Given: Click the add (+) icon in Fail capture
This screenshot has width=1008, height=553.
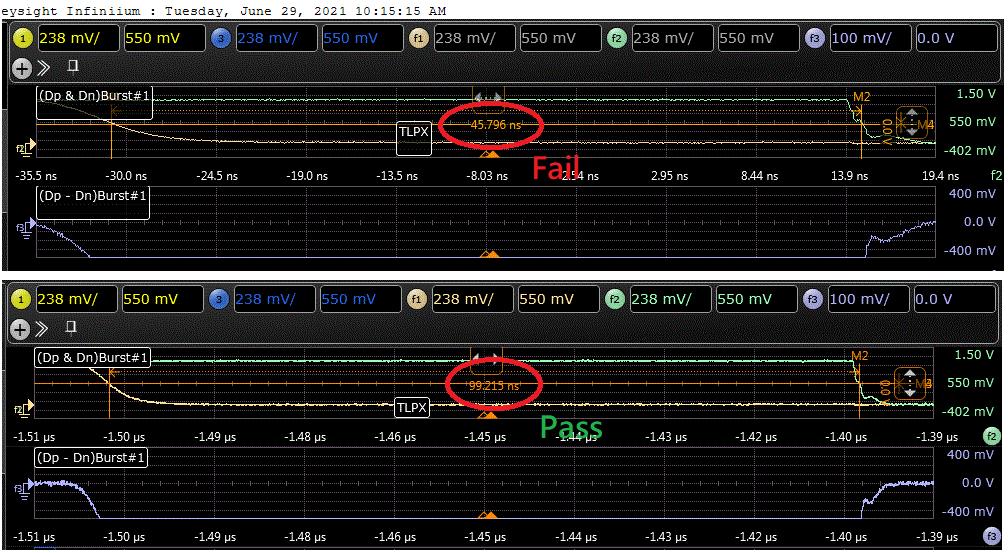Looking at the screenshot, I should (22, 69).
